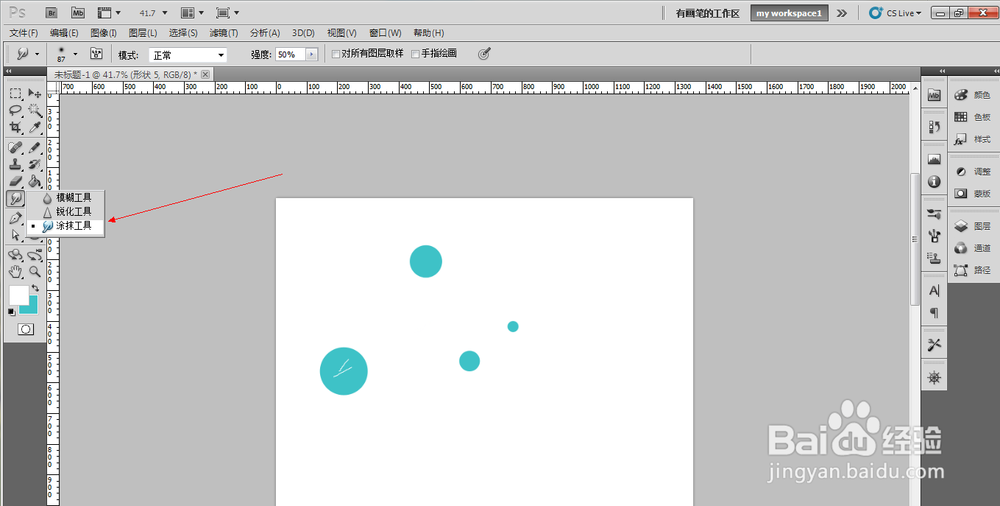Launch Adobe Bridge (Br)
This screenshot has width=1000, height=506.
point(53,13)
